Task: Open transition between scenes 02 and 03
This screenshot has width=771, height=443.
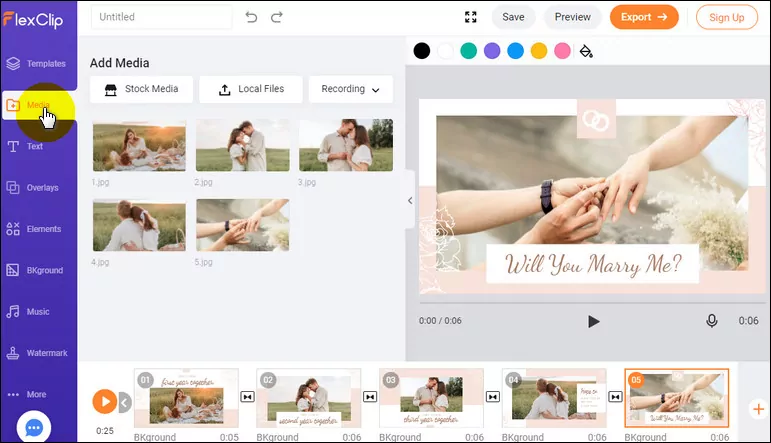Action: [x=370, y=397]
